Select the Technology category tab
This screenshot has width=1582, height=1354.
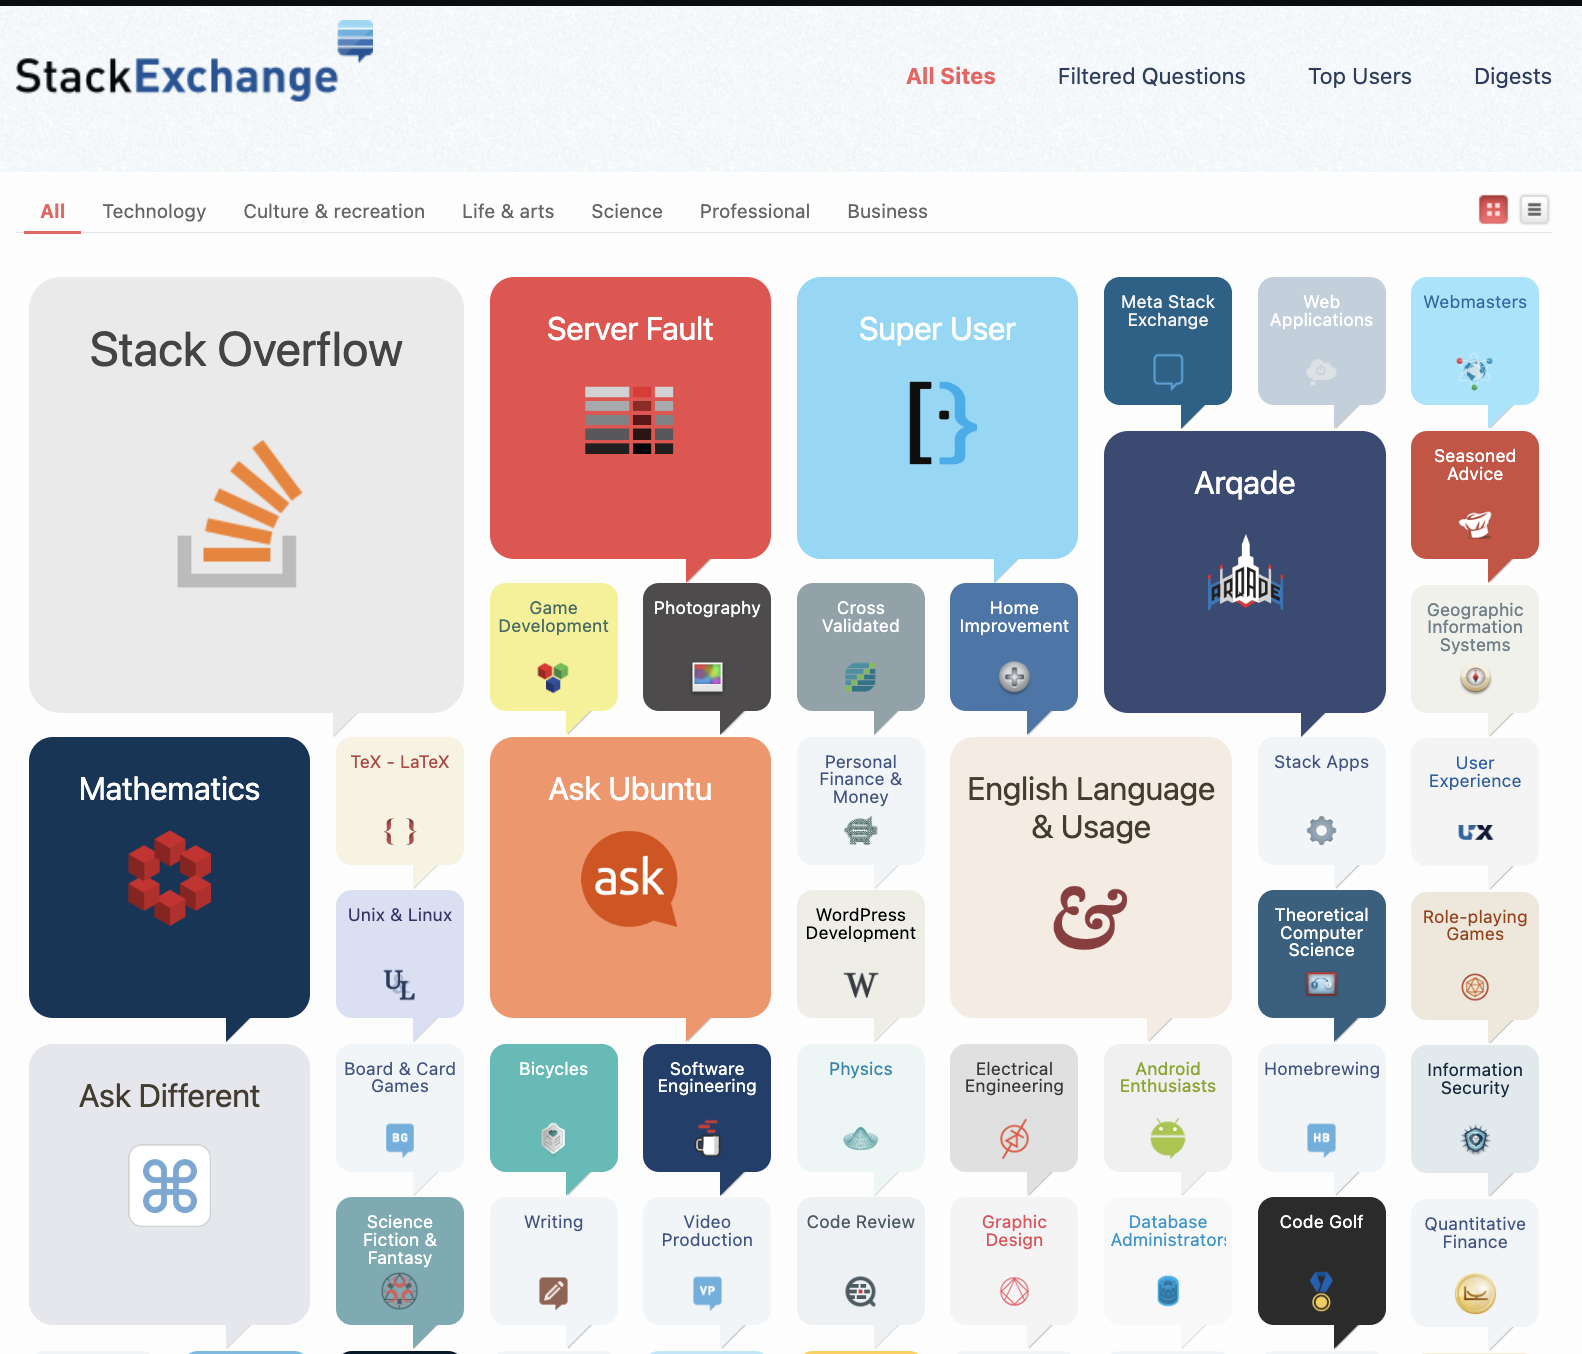click(154, 211)
